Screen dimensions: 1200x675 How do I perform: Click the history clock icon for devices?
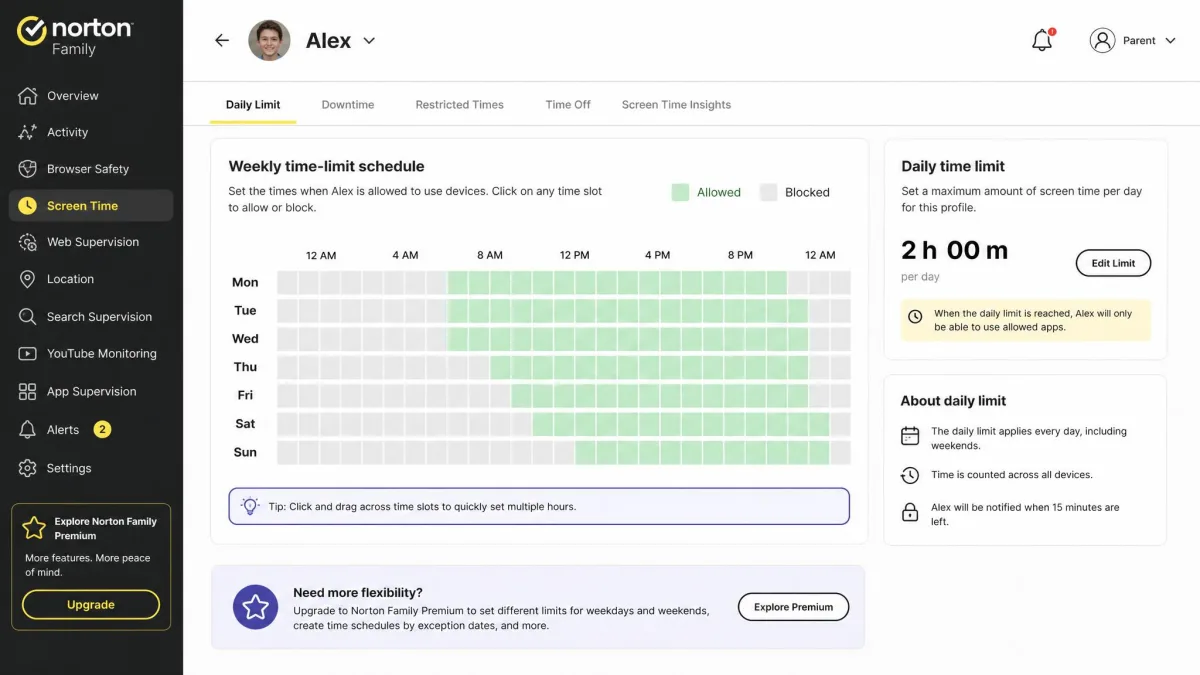click(x=910, y=475)
